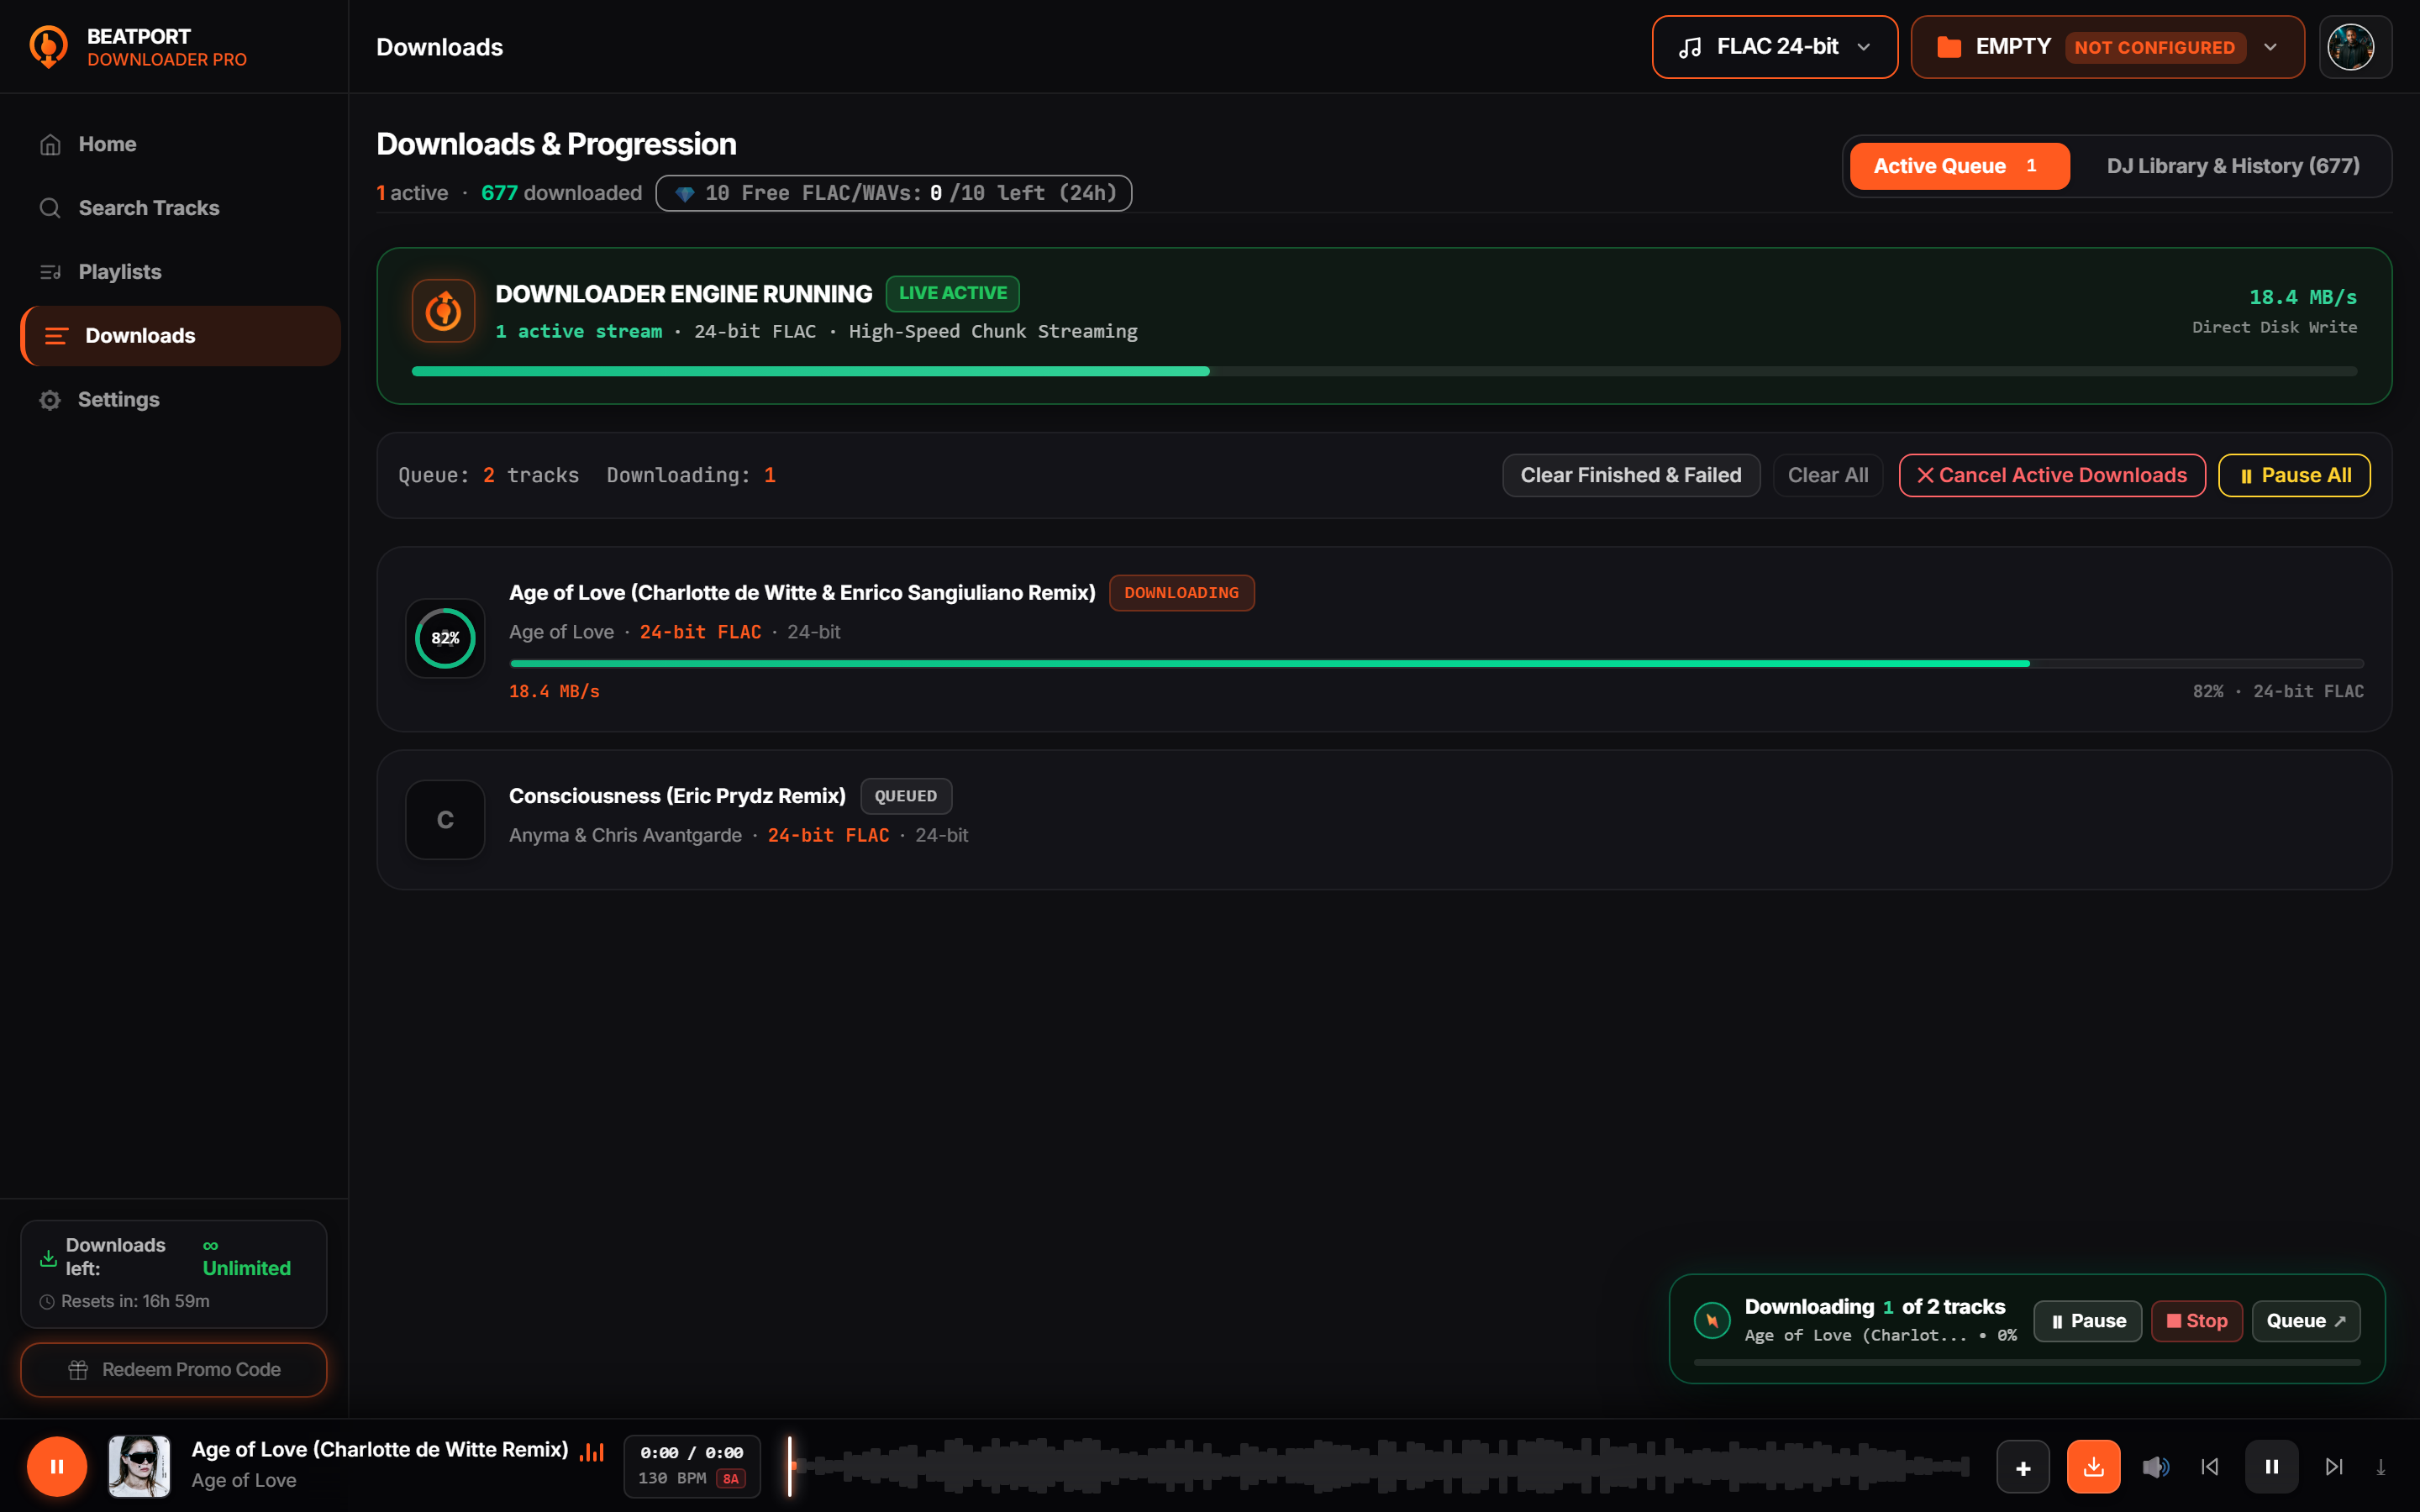Open Settings in the sidebar
This screenshot has height=1512, width=2420.
coord(180,400)
